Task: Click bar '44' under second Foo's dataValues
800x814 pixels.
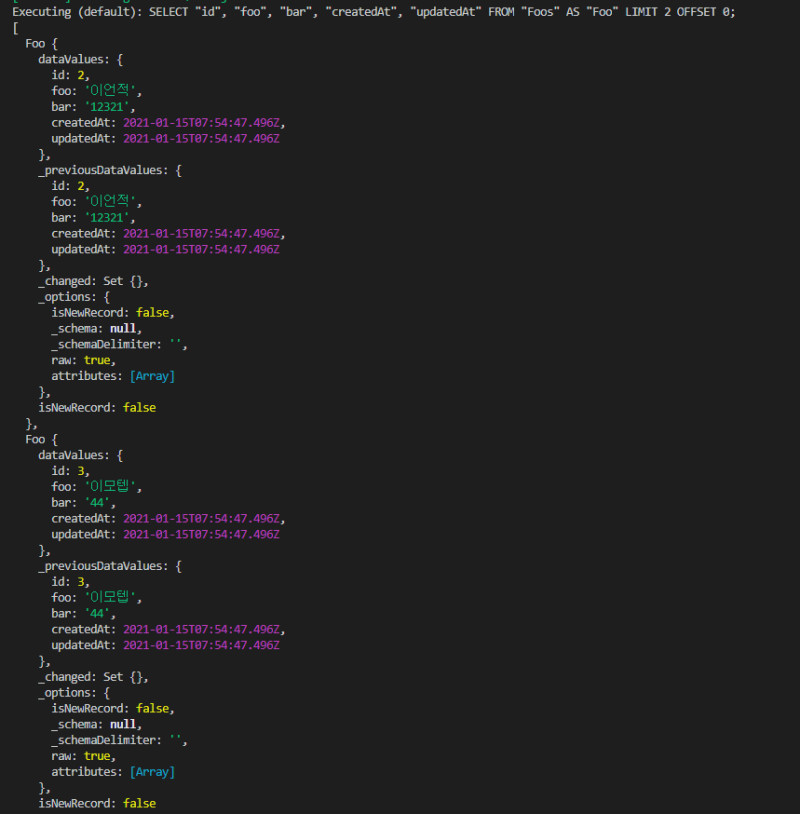Action: point(99,503)
